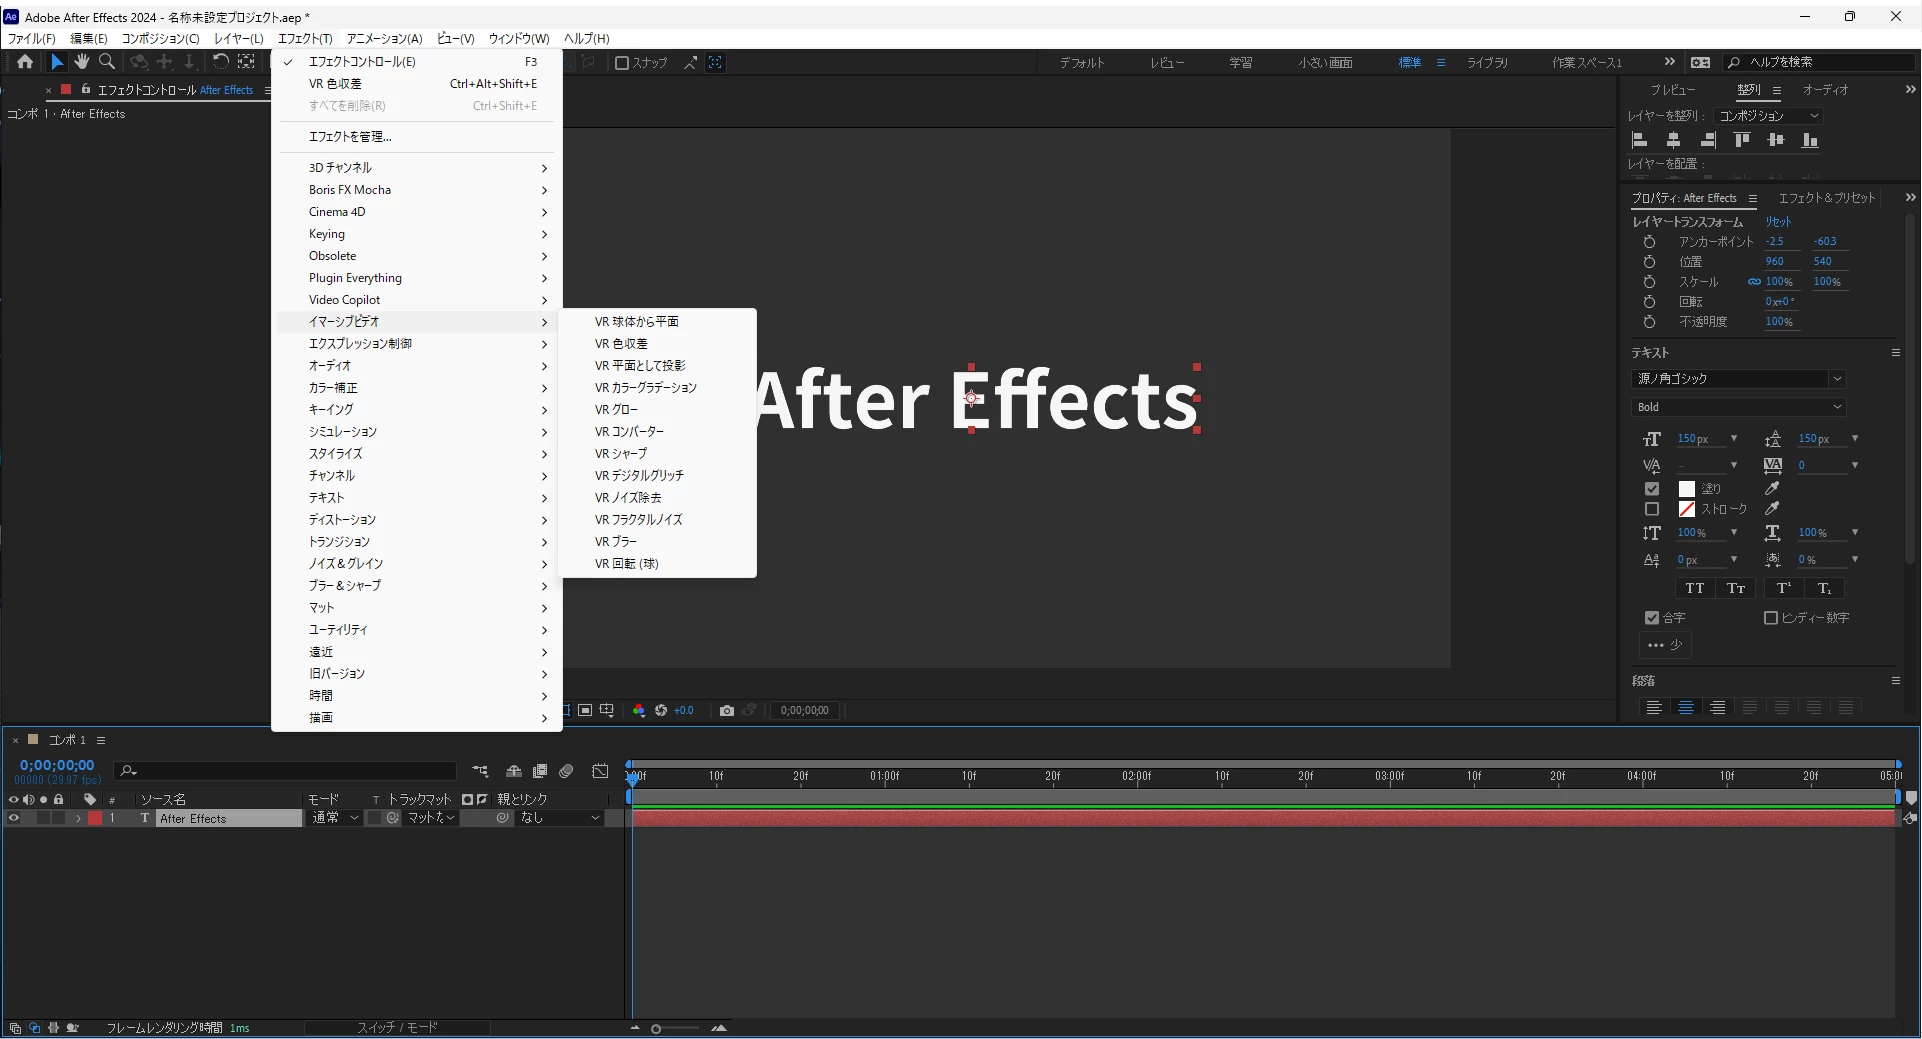Click the motion blur enable icon

pyautogui.click(x=566, y=771)
